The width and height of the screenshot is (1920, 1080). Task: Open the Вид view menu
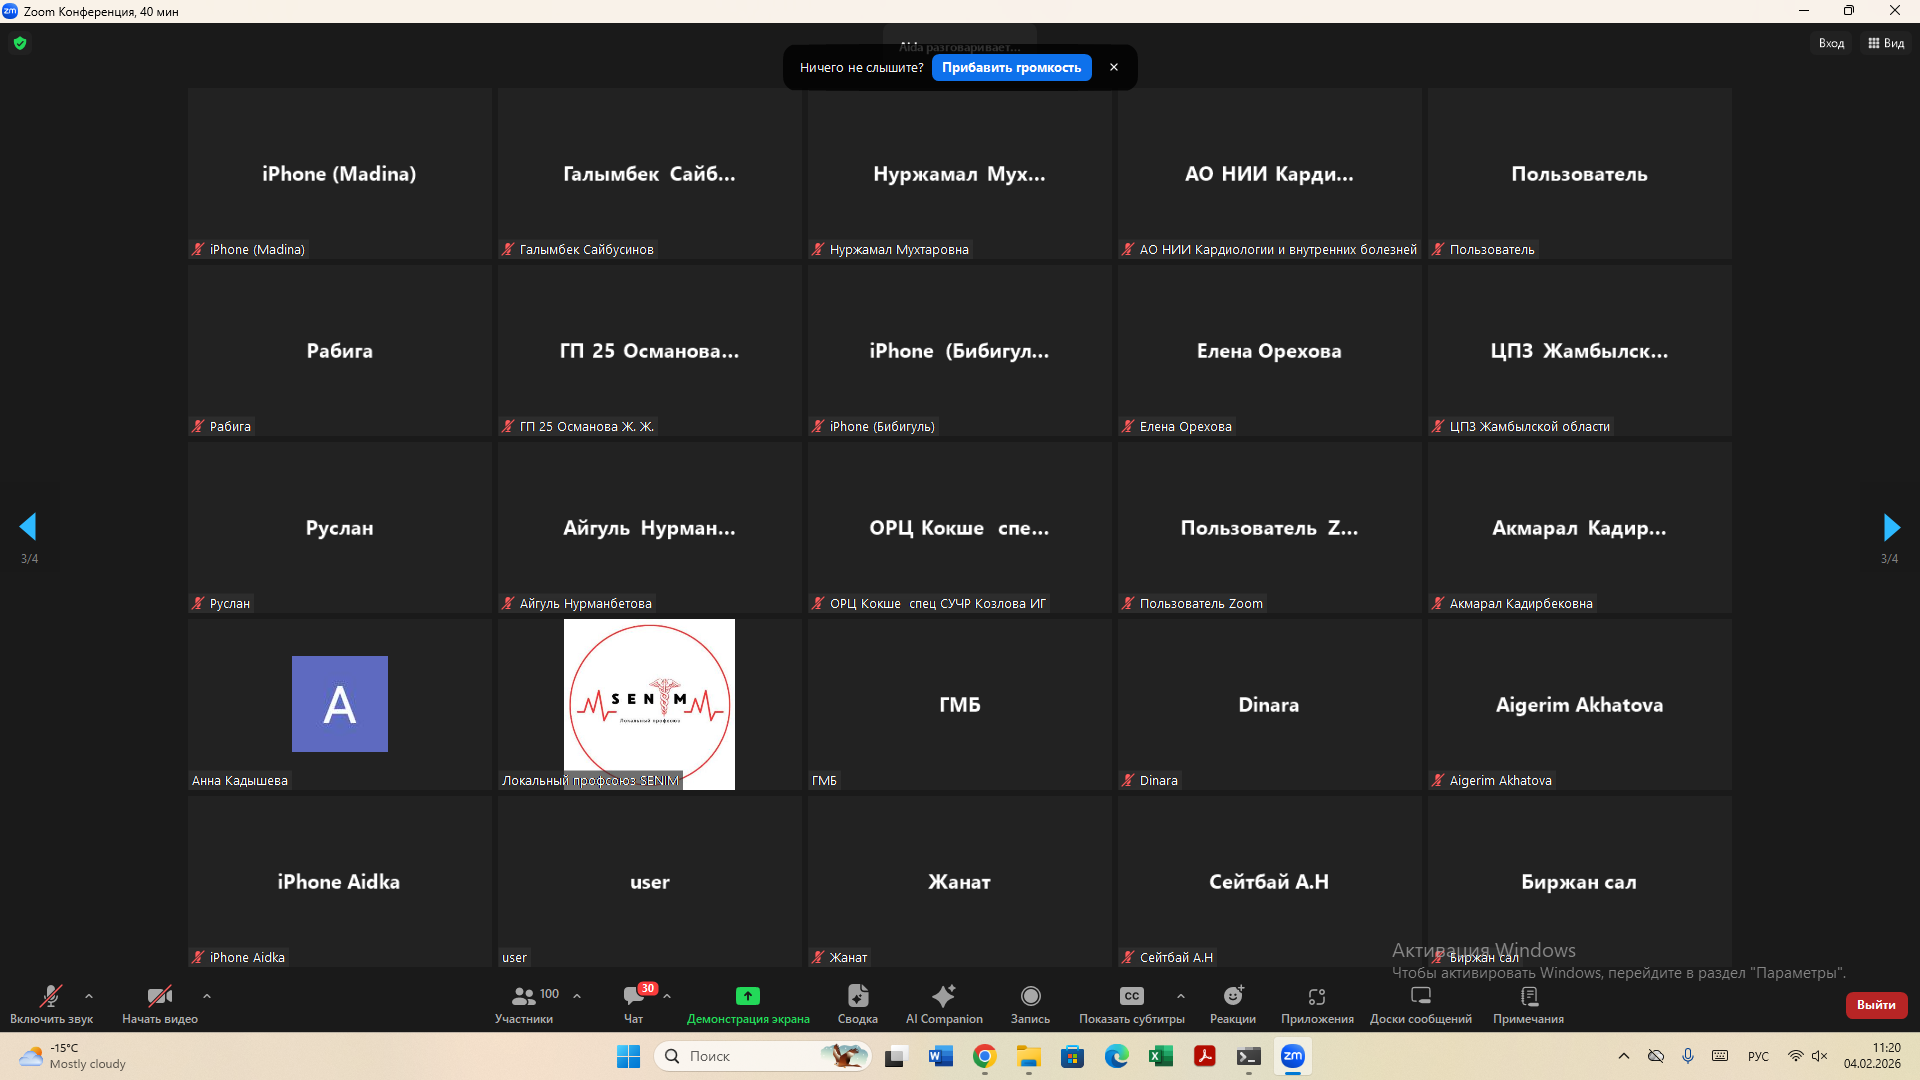click(x=1886, y=43)
